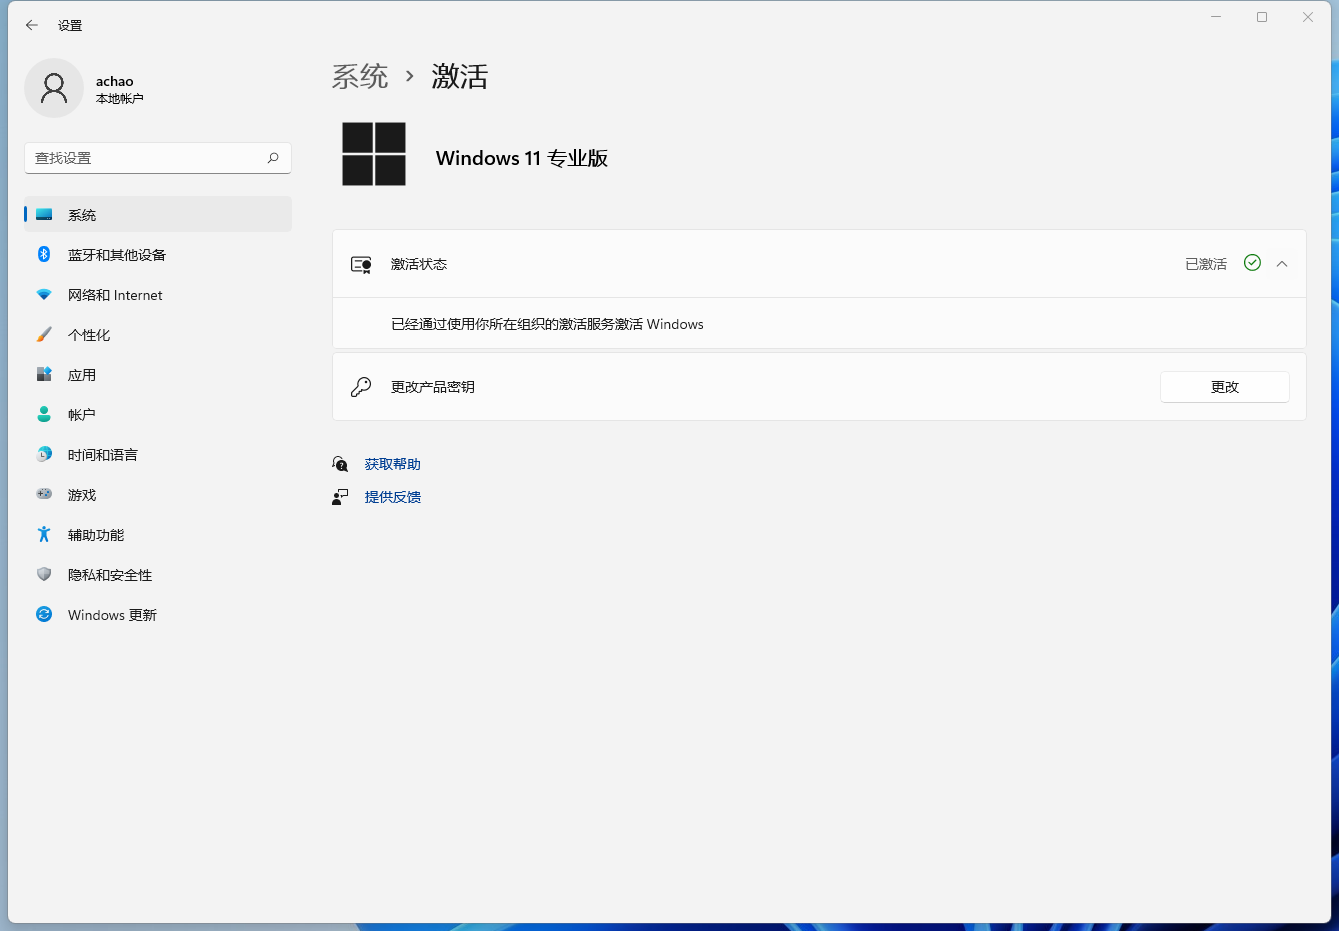Image resolution: width=1339 pixels, height=931 pixels.
Task: Open 游戏 settings
Action: 158,495
